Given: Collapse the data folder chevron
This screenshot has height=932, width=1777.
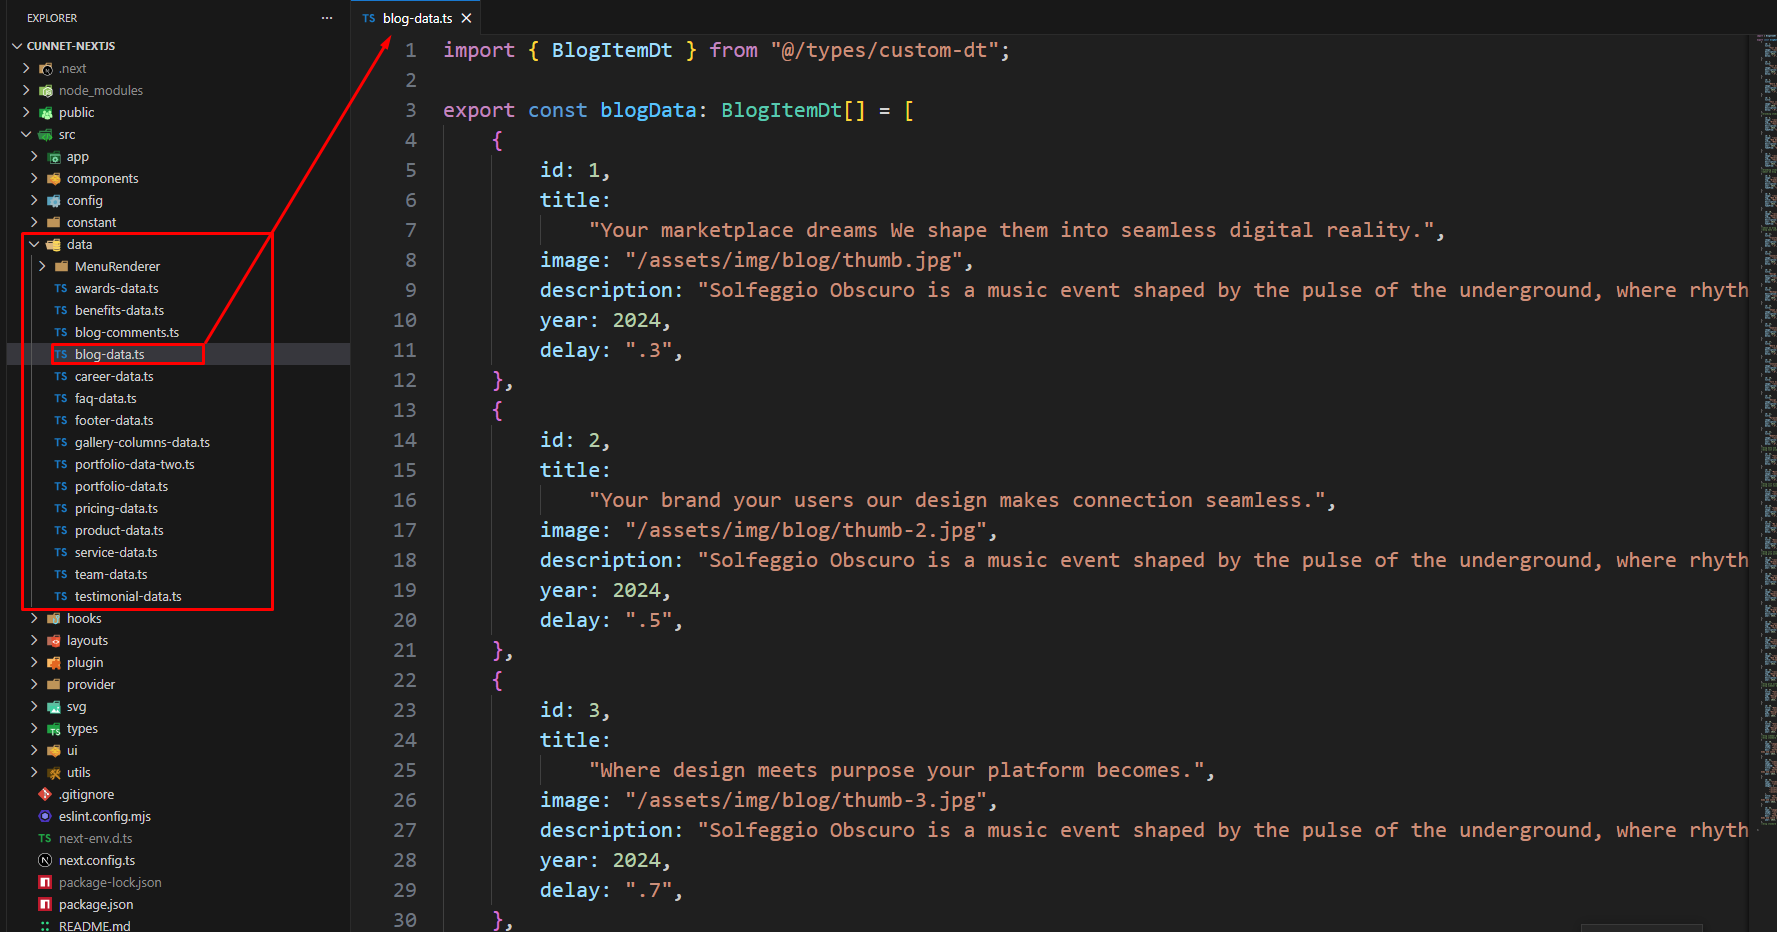Looking at the screenshot, I should tap(34, 244).
